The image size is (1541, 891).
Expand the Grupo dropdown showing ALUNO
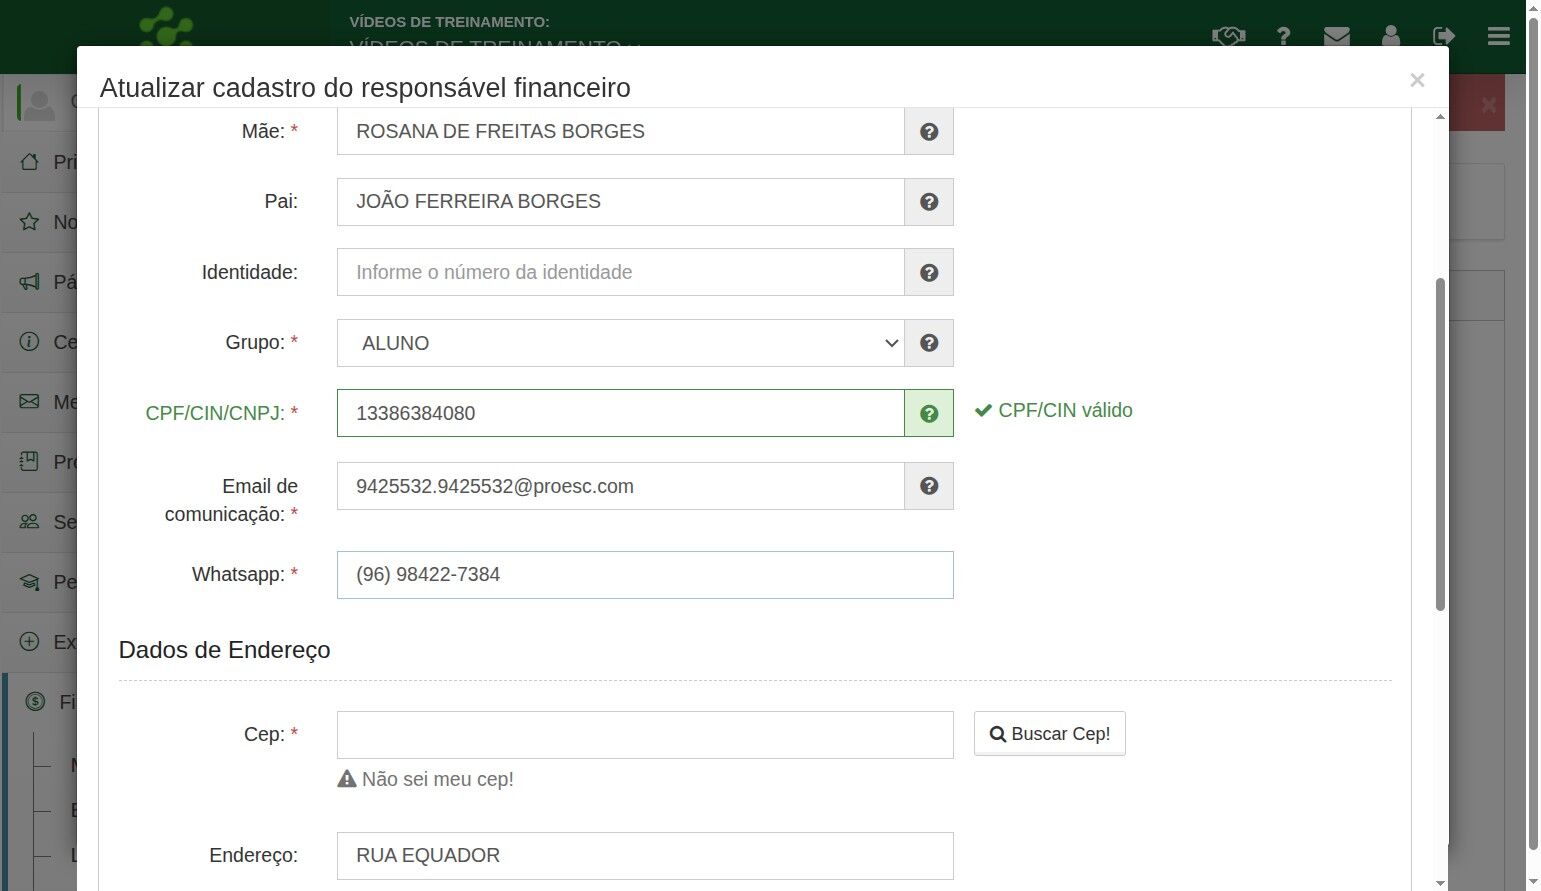(620, 343)
